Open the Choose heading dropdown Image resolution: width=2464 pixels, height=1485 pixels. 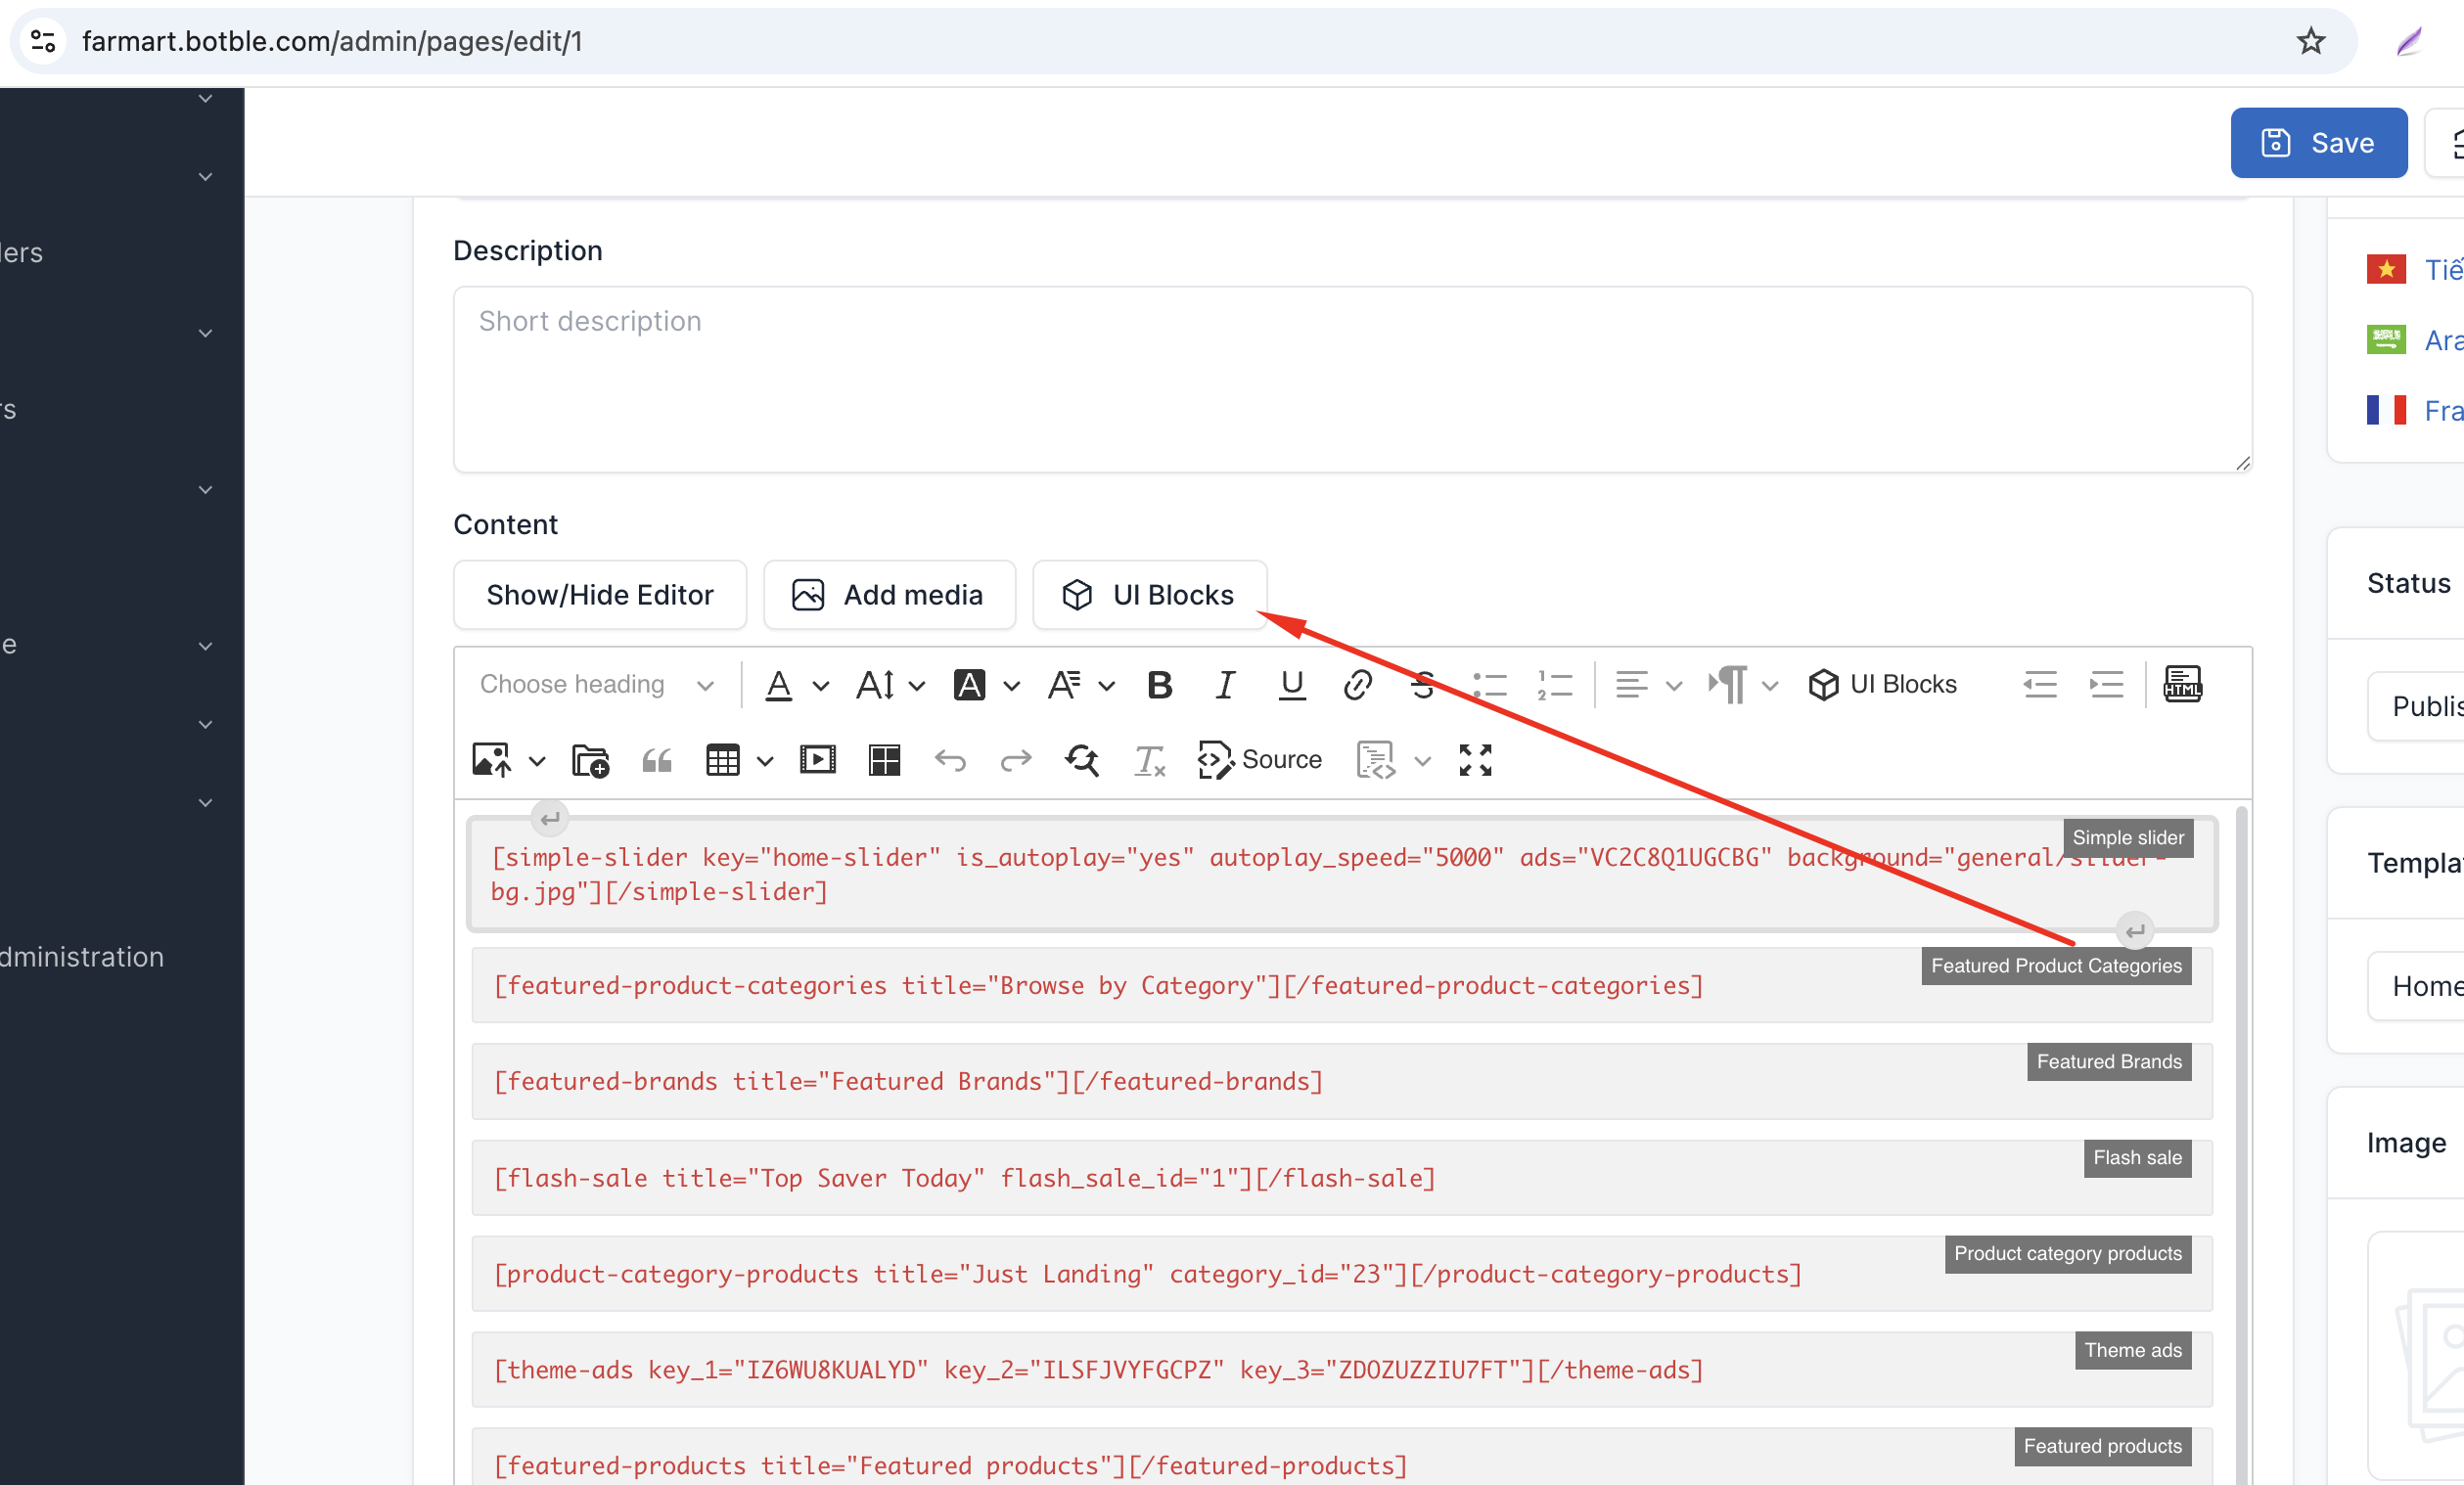597,685
